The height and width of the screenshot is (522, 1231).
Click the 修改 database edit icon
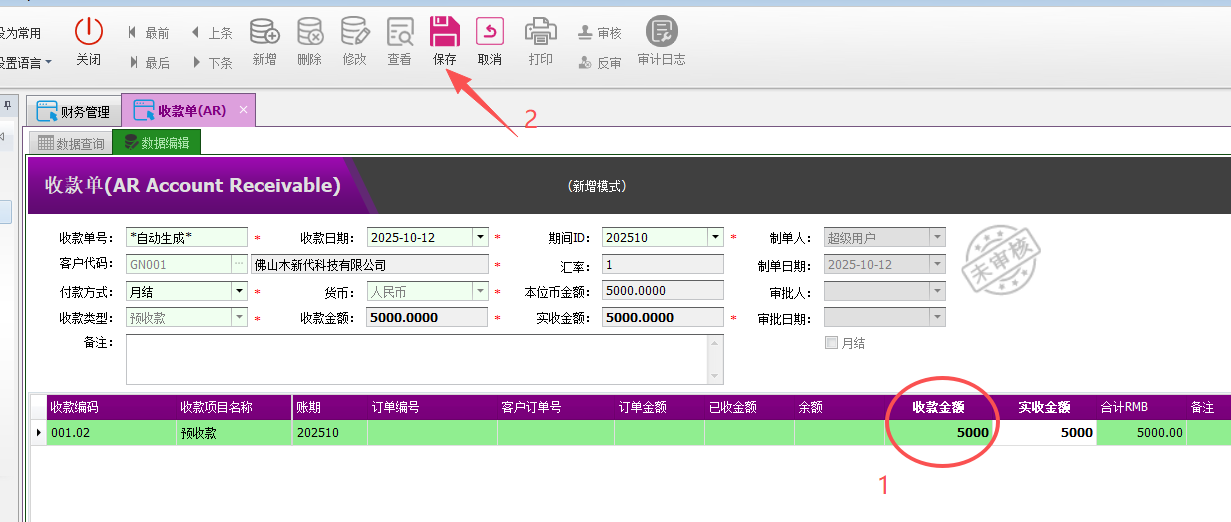[355, 31]
